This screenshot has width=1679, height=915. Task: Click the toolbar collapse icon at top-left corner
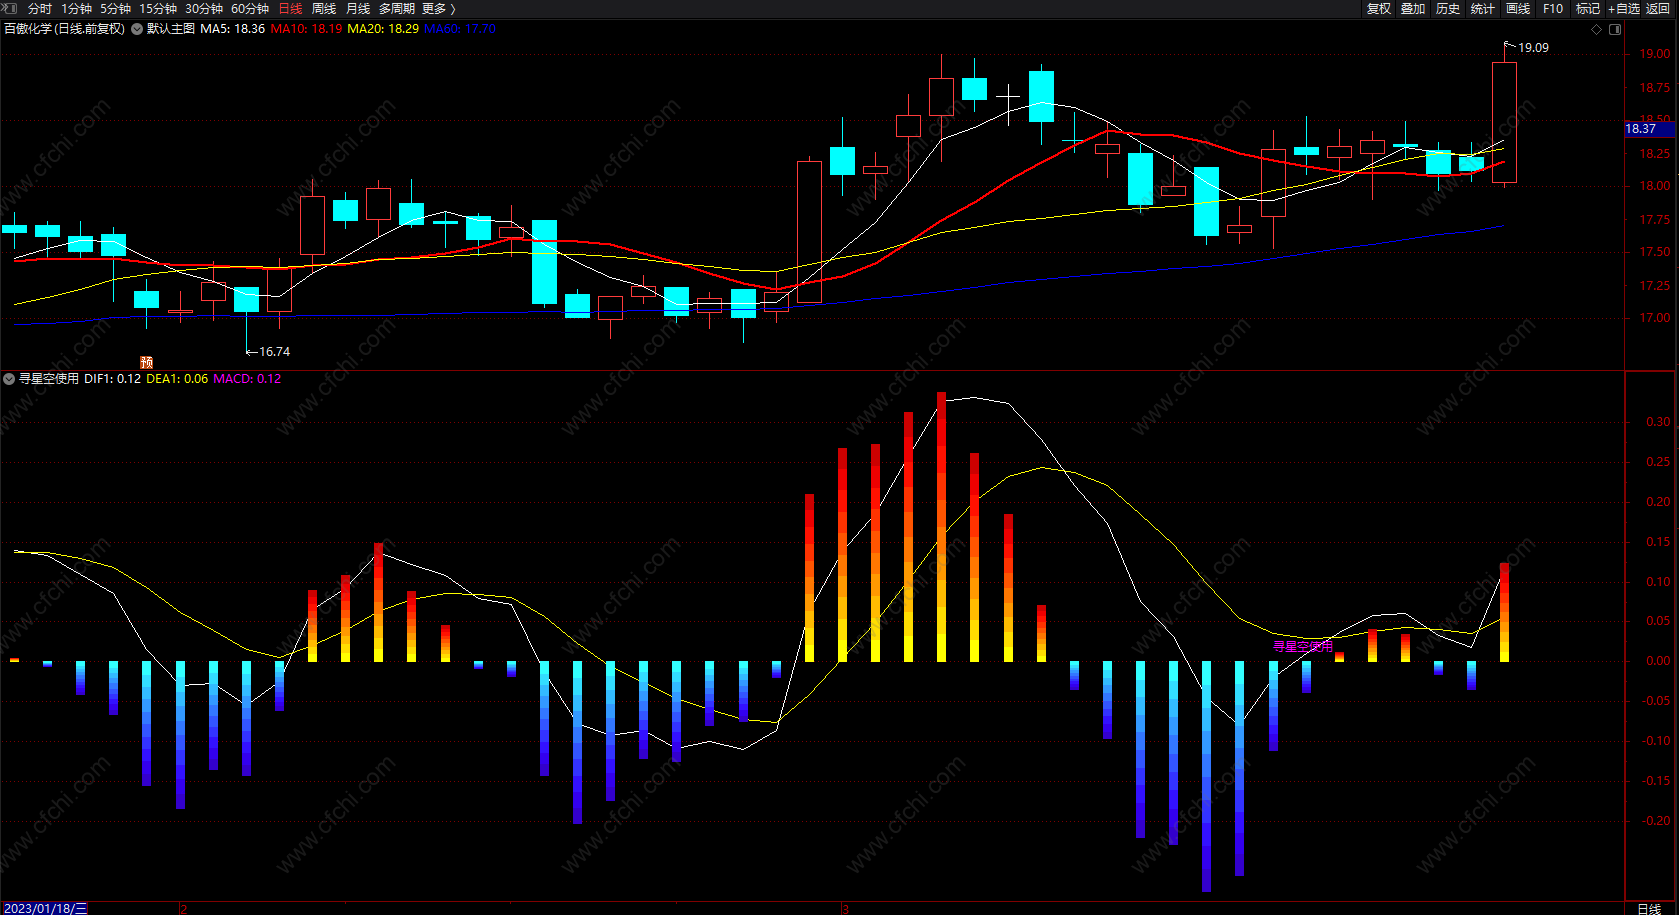(x=10, y=8)
